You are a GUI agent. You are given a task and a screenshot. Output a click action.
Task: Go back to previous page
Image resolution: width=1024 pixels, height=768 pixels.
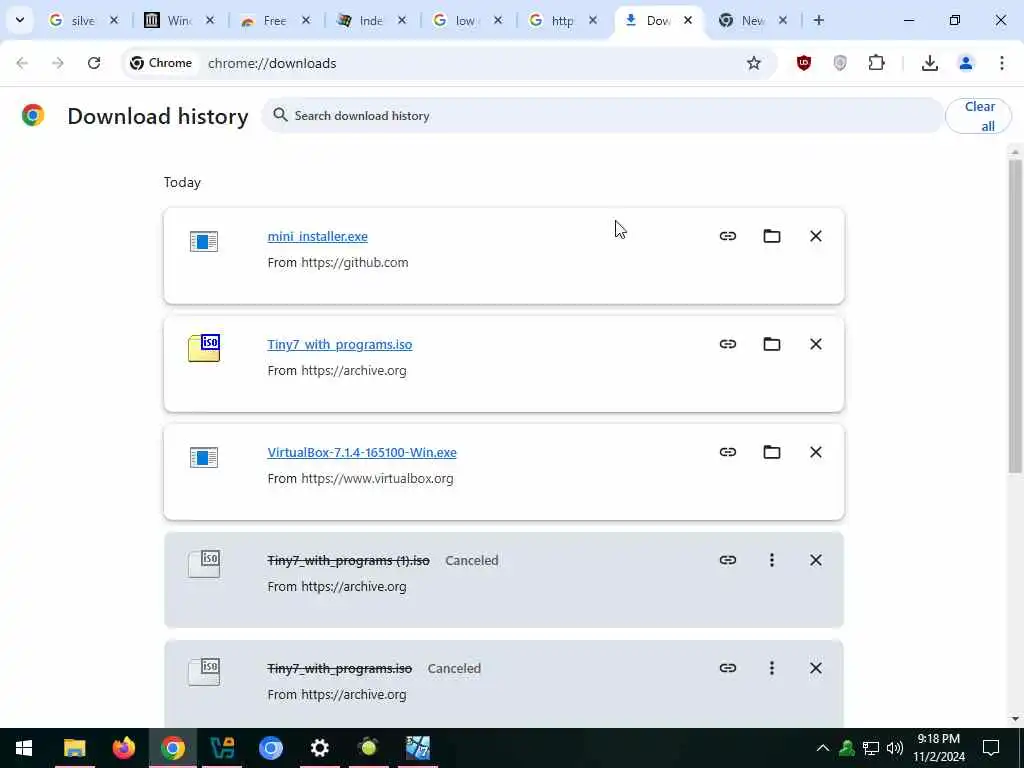(x=22, y=63)
